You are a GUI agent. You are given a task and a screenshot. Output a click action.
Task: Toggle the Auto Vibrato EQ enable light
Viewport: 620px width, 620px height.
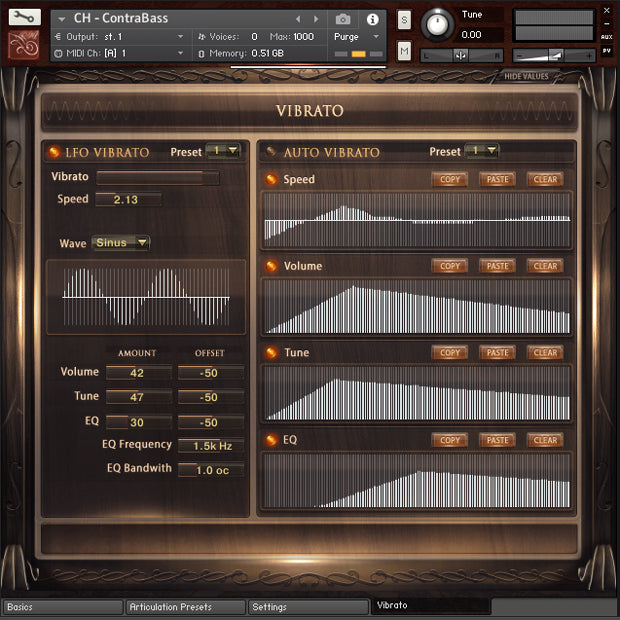point(271,440)
